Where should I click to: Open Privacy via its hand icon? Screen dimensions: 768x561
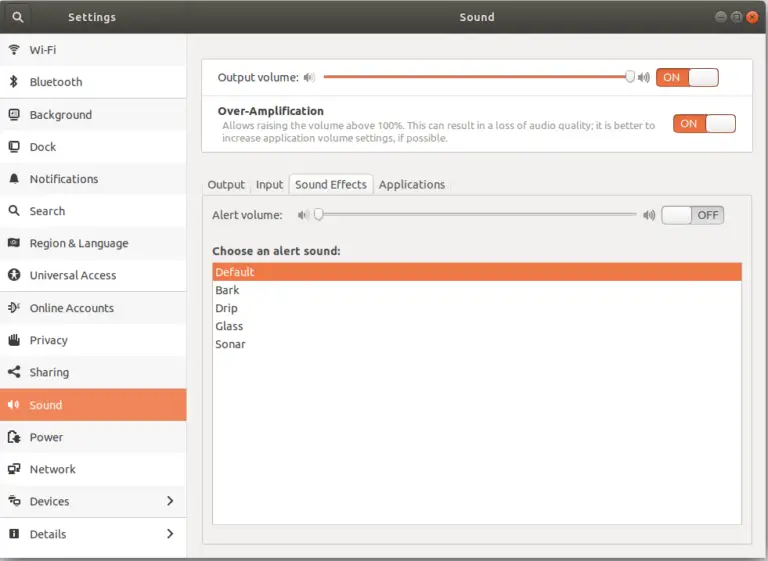(14, 340)
